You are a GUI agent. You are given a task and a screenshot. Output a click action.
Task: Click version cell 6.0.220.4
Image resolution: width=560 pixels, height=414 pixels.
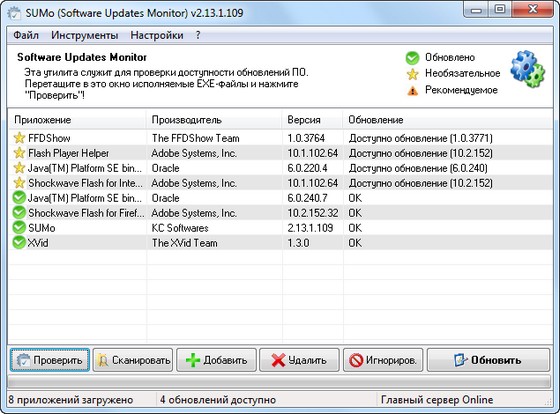pyautogui.click(x=308, y=168)
